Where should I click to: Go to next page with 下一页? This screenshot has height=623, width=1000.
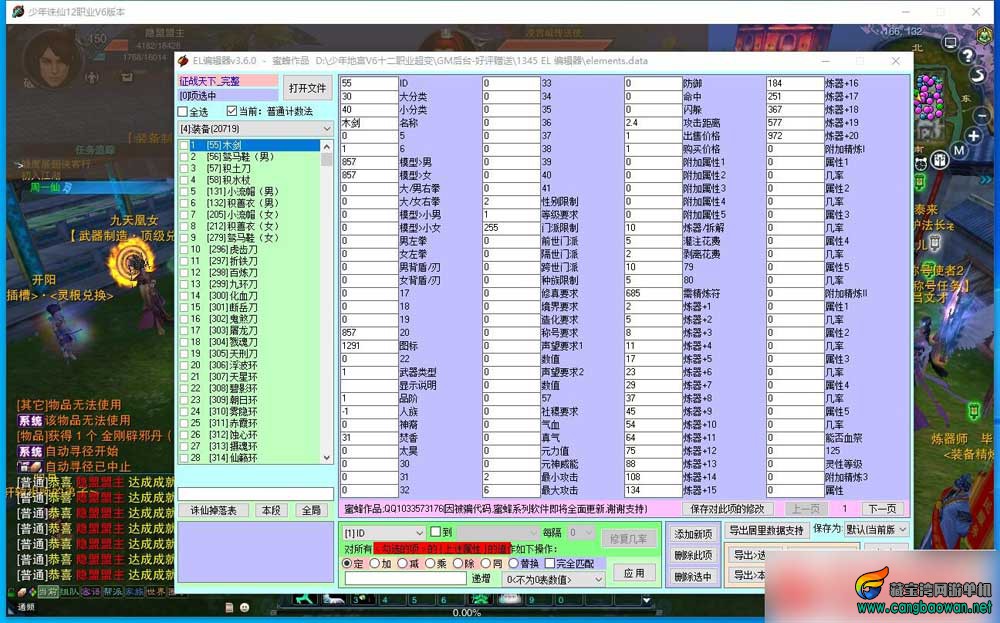click(x=881, y=509)
